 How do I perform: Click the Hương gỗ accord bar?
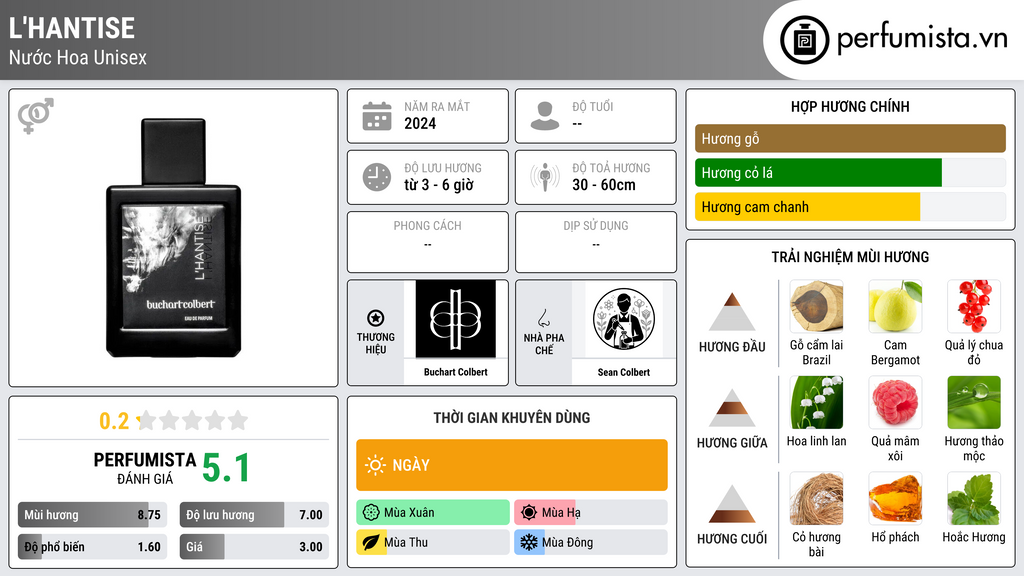tap(850, 138)
